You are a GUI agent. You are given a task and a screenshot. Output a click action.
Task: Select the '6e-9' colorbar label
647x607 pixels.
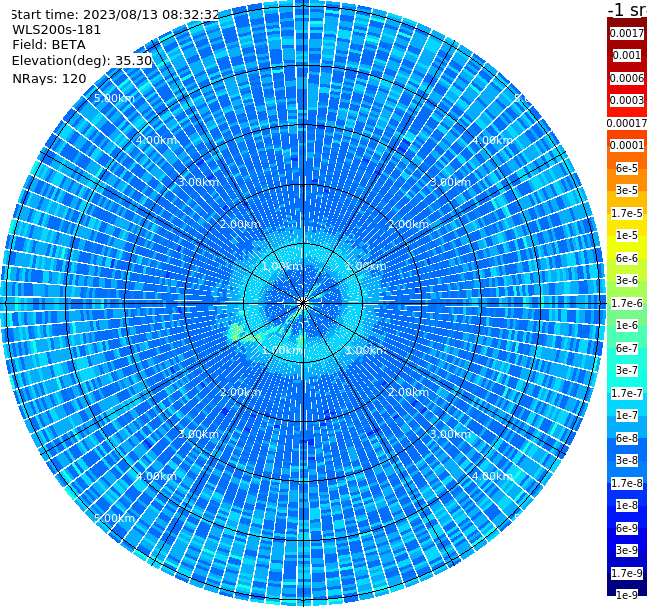tap(627, 528)
